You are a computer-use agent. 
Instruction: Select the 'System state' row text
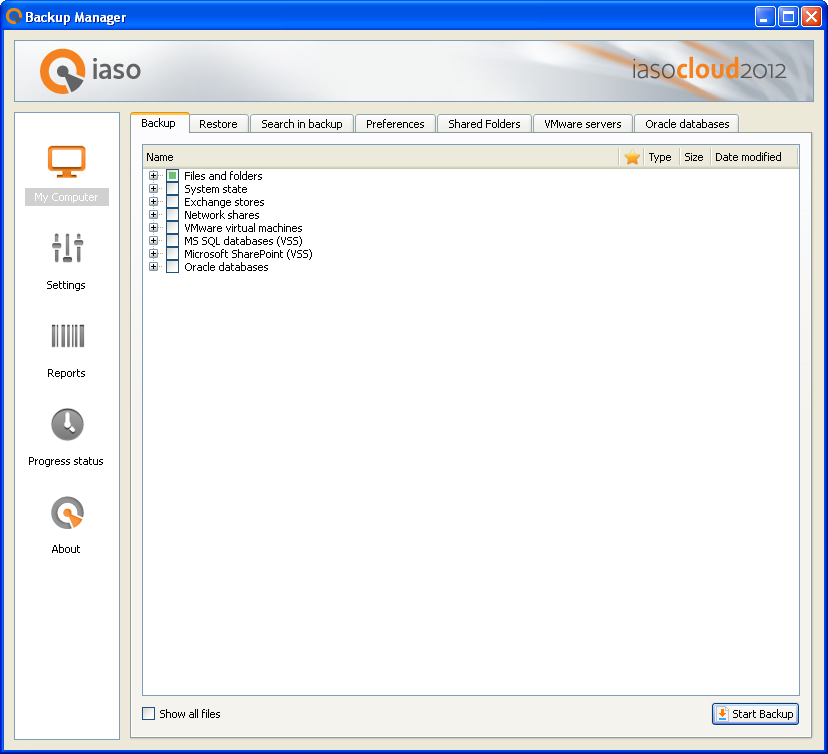215,189
